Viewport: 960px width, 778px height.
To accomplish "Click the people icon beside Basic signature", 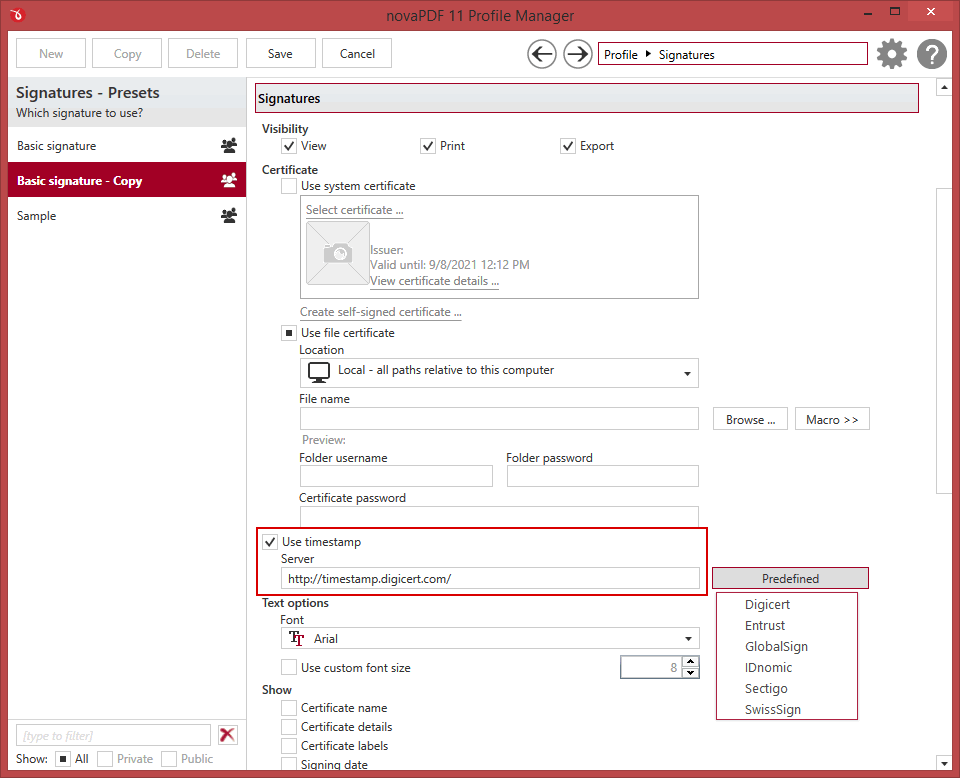I will pos(229,146).
